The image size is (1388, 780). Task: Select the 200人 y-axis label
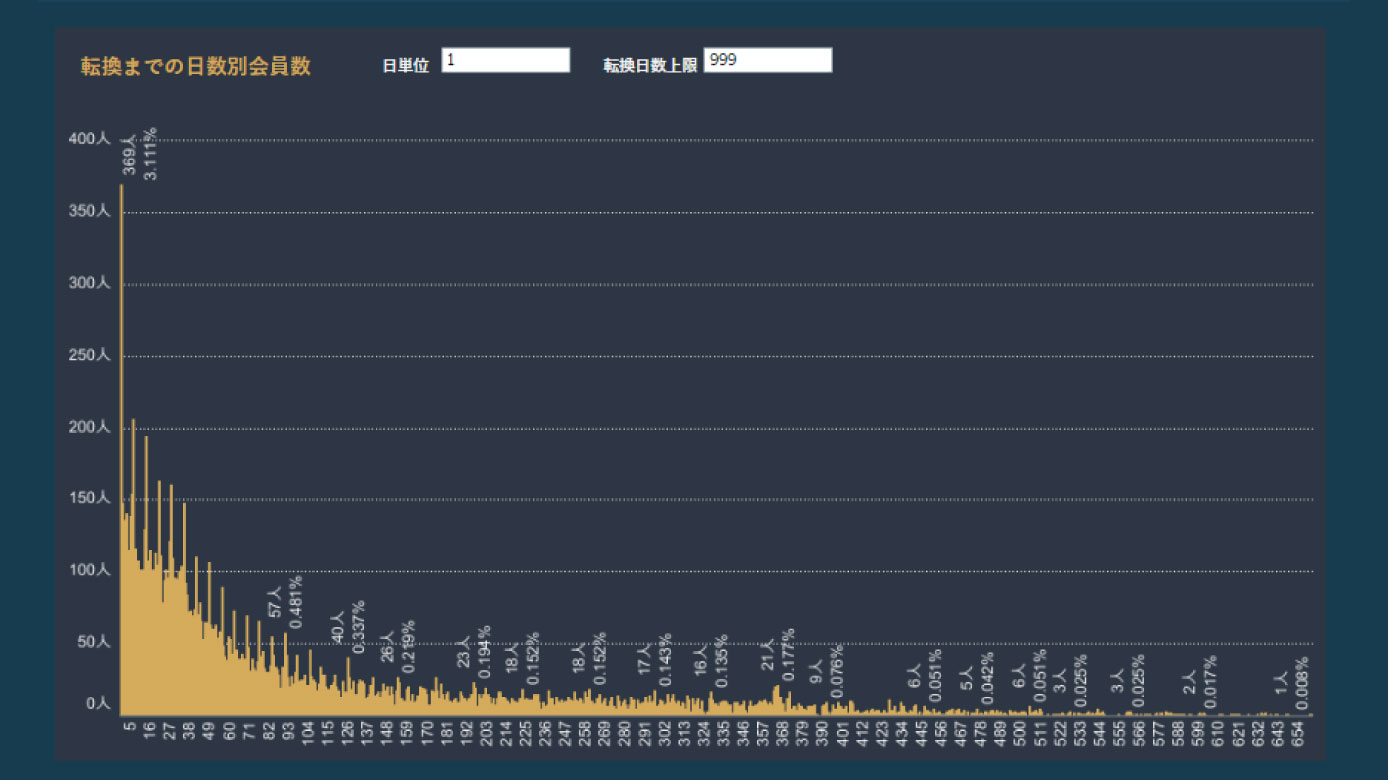click(x=89, y=427)
